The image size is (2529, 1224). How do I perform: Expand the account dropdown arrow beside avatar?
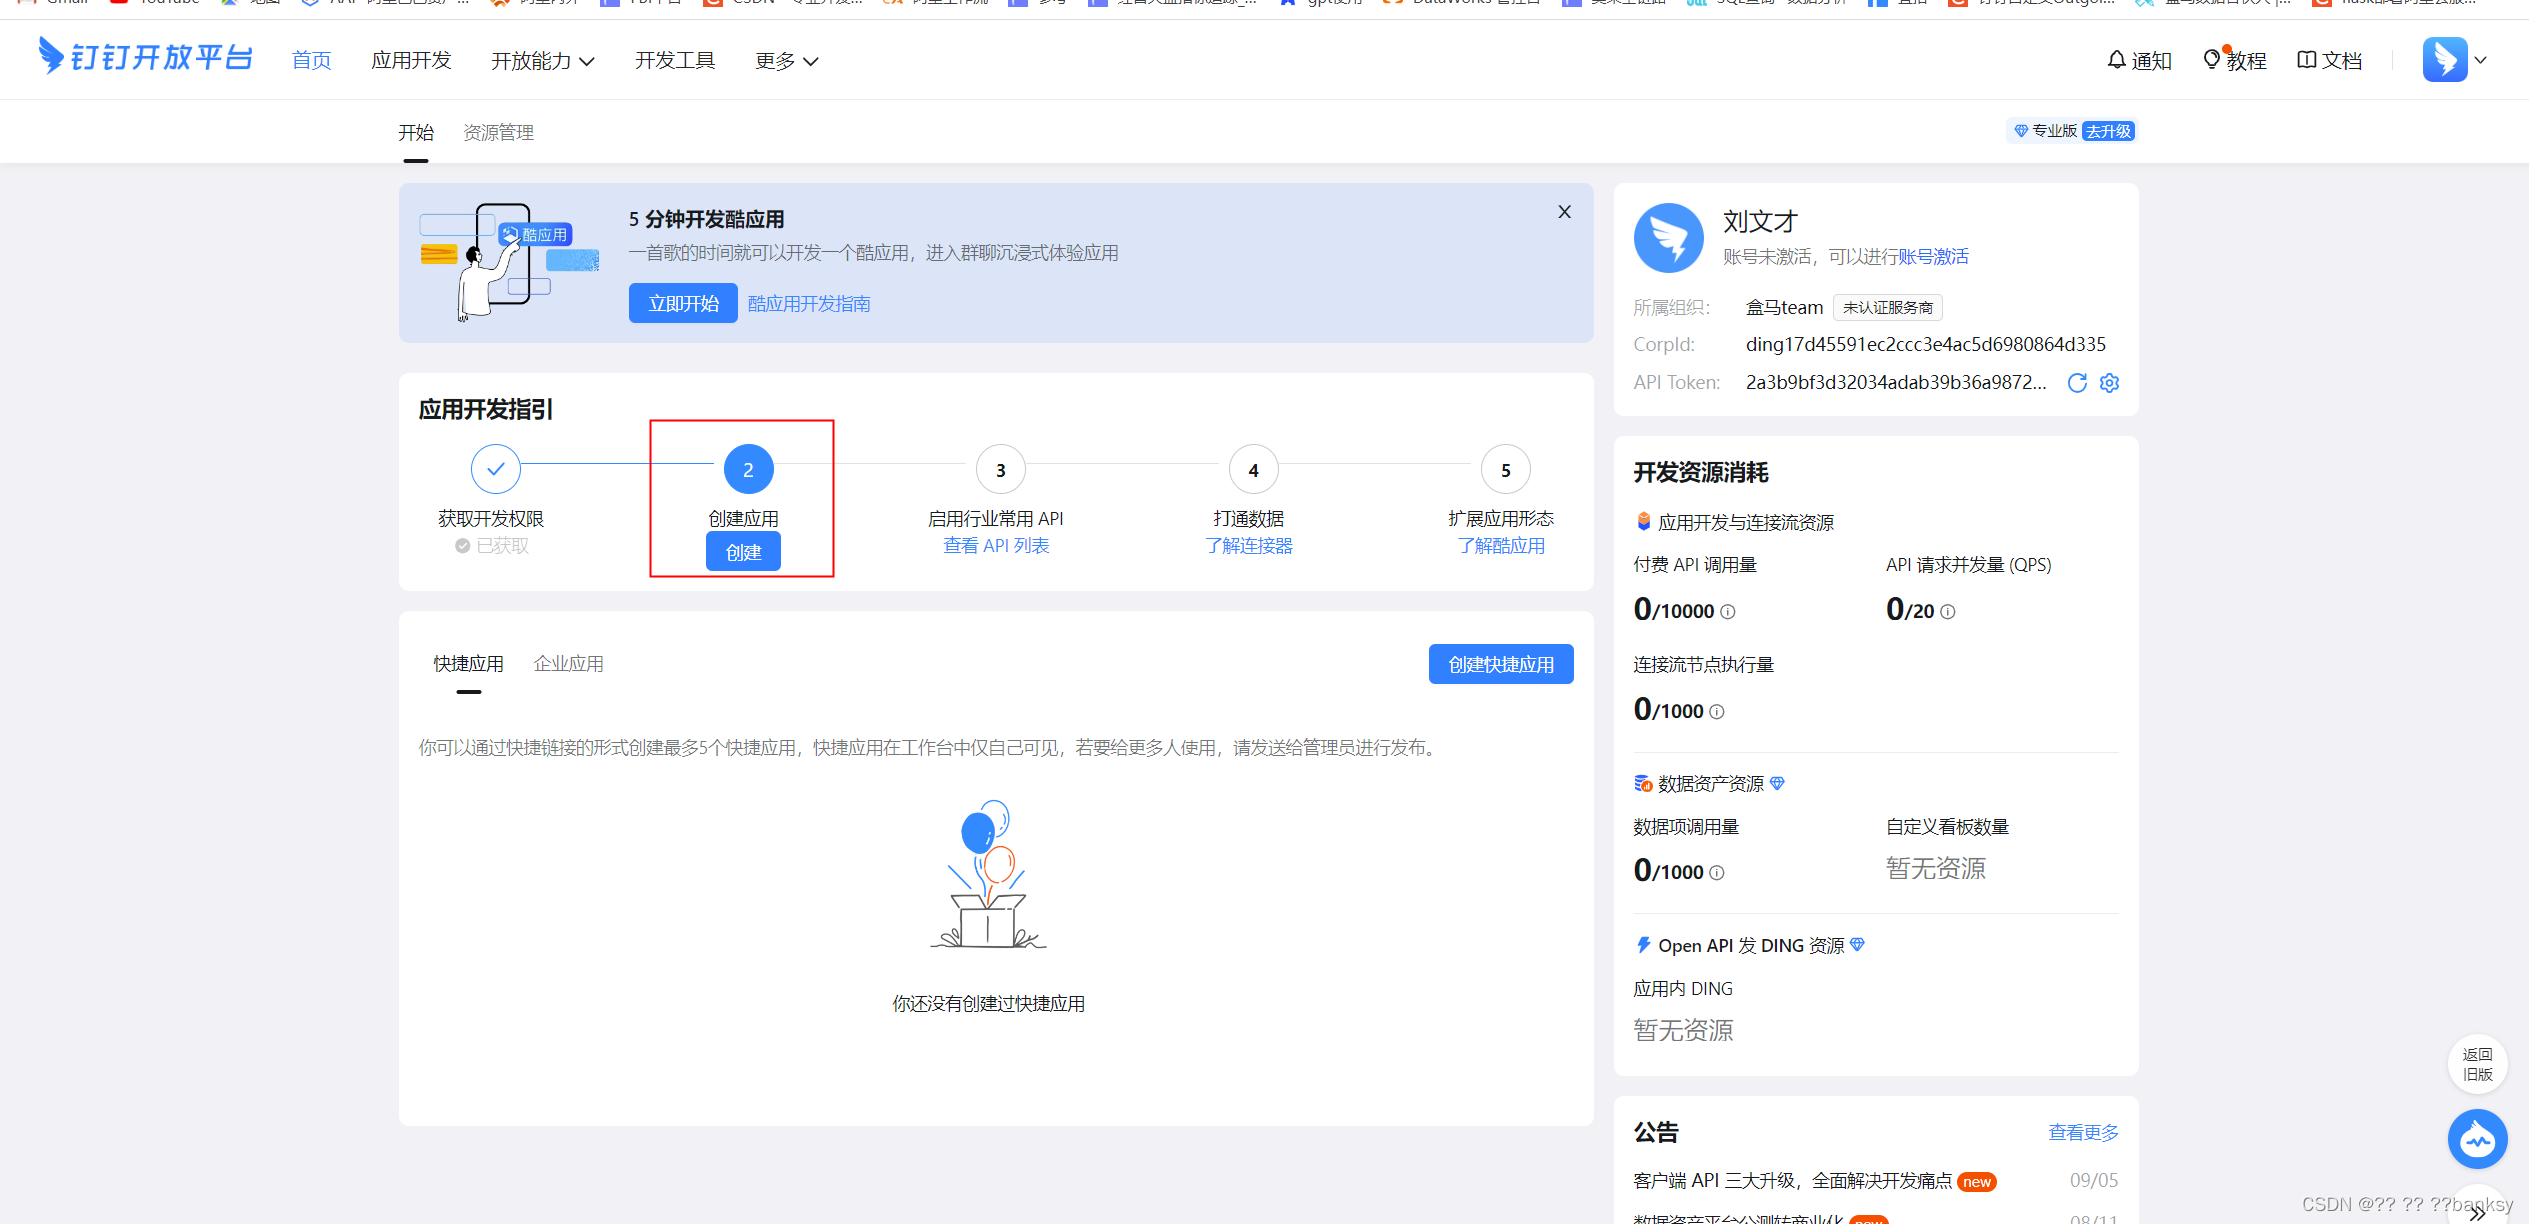tap(2481, 60)
